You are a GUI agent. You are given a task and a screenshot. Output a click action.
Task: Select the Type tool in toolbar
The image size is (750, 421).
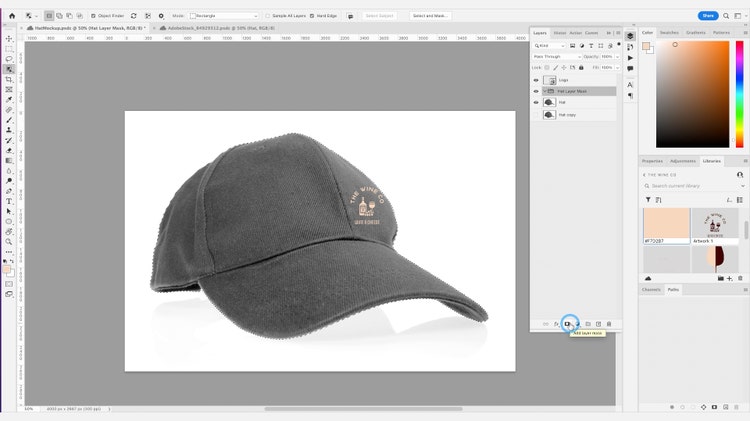(x=9, y=201)
